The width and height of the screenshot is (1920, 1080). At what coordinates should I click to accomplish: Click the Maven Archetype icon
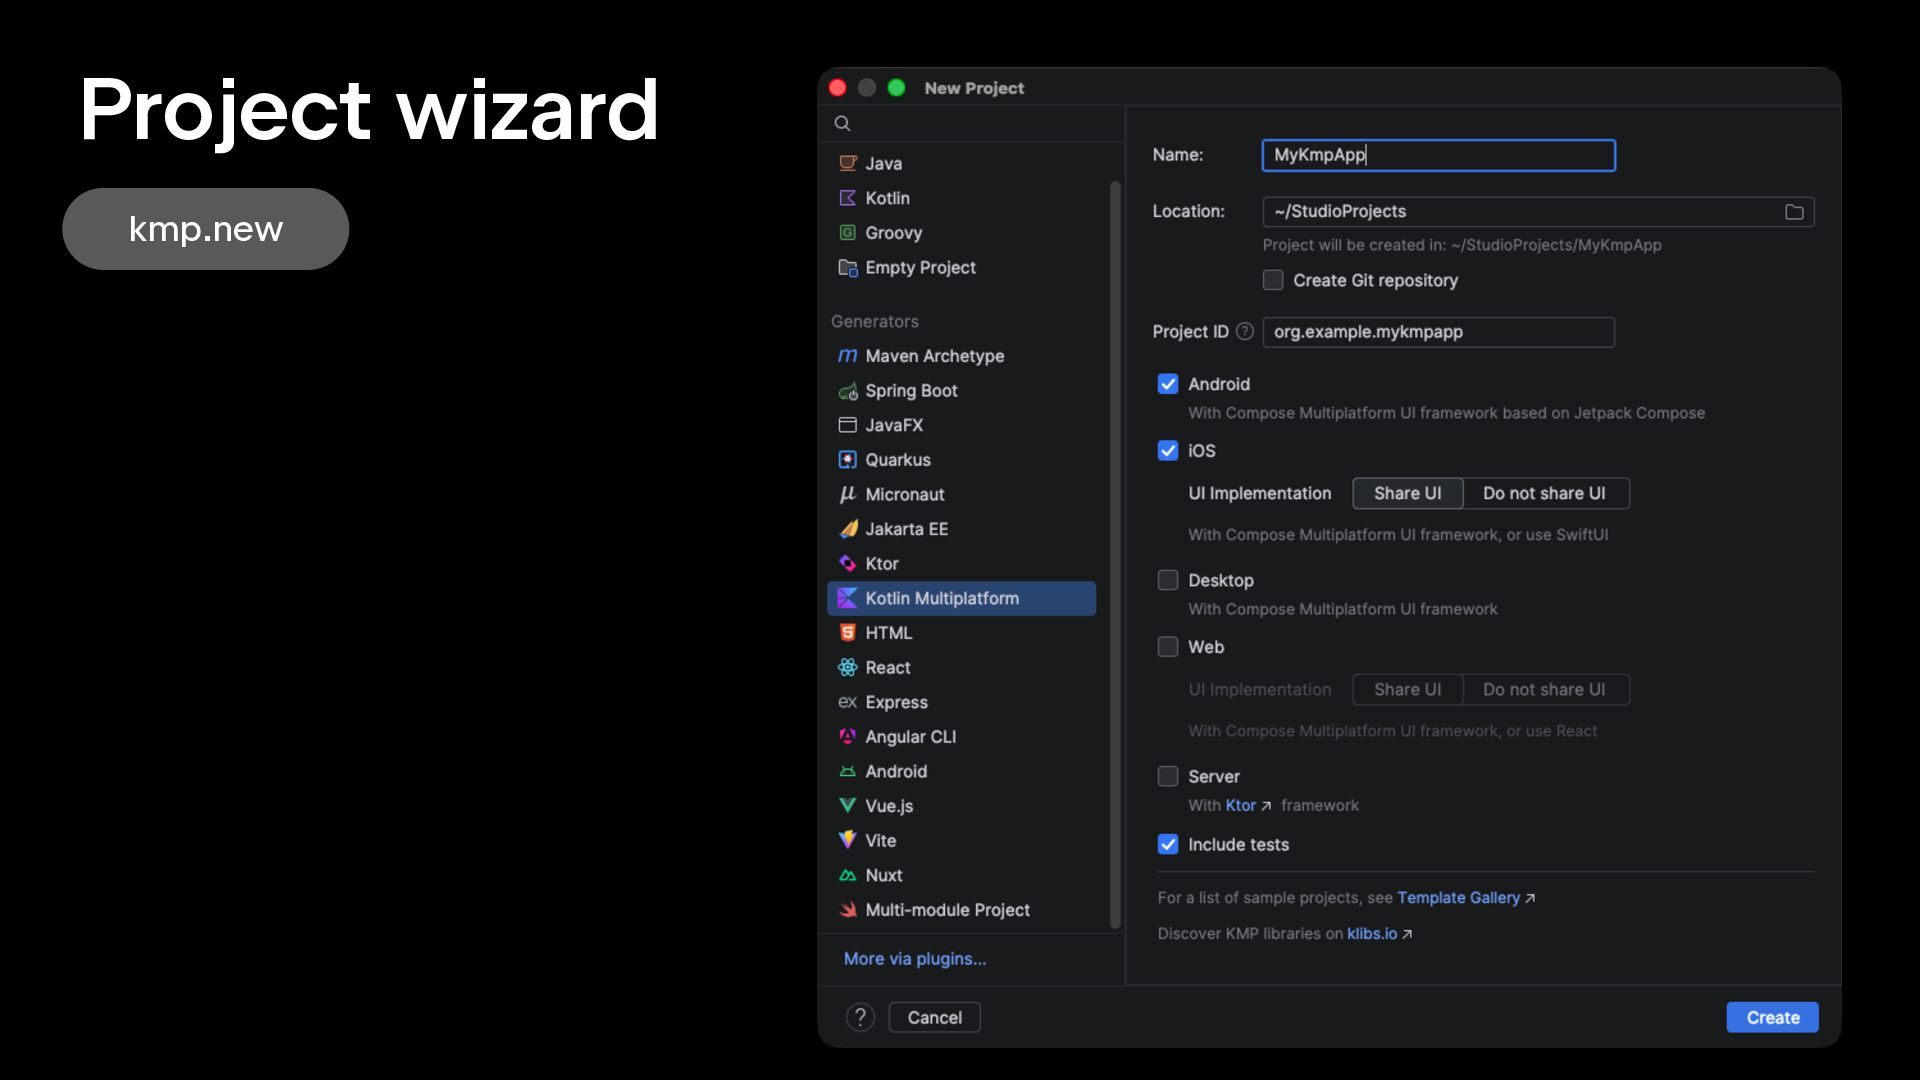tap(848, 356)
